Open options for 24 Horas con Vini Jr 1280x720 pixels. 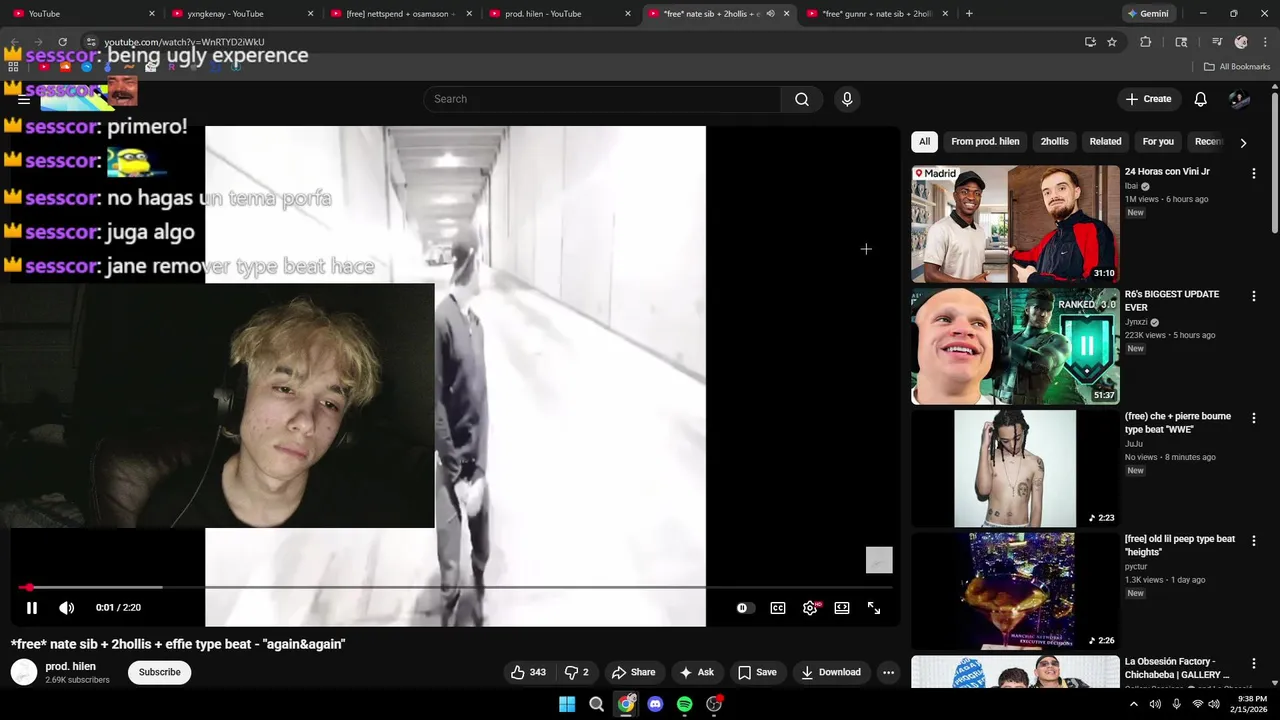point(1253,173)
